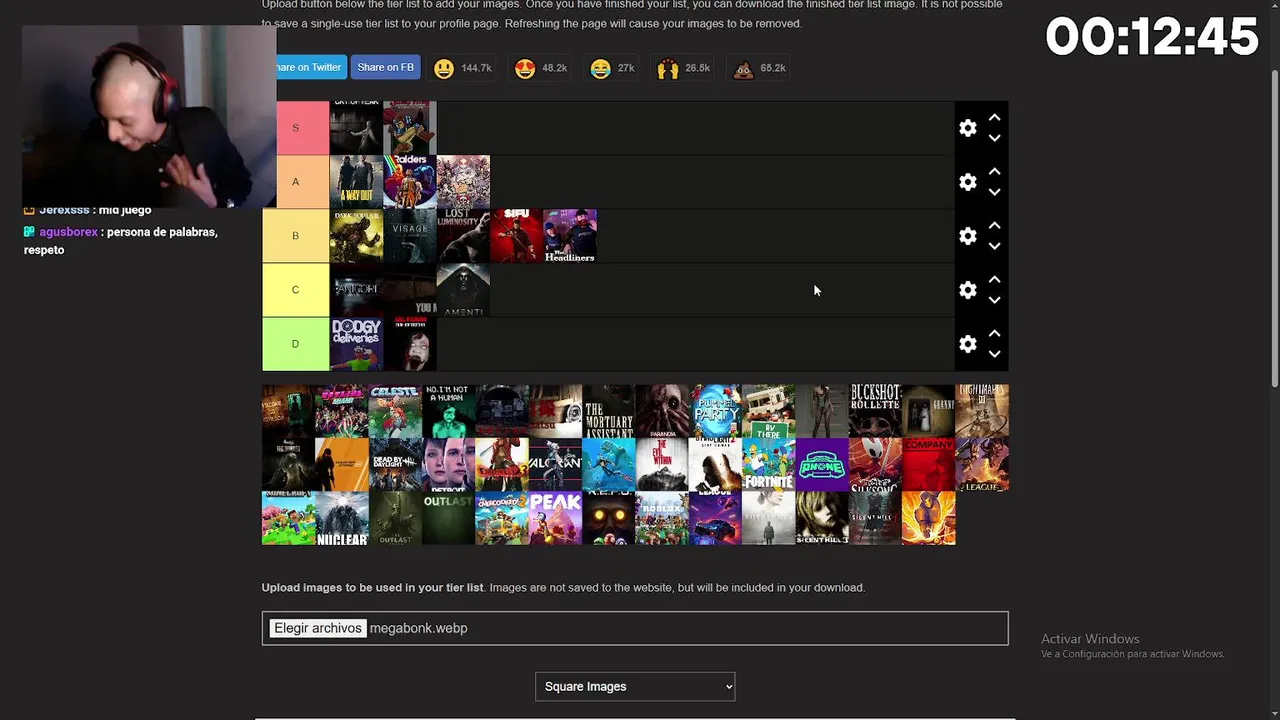Open settings gear for S tier row
Image resolution: width=1280 pixels, height=720 pixels.
[967, 128]
